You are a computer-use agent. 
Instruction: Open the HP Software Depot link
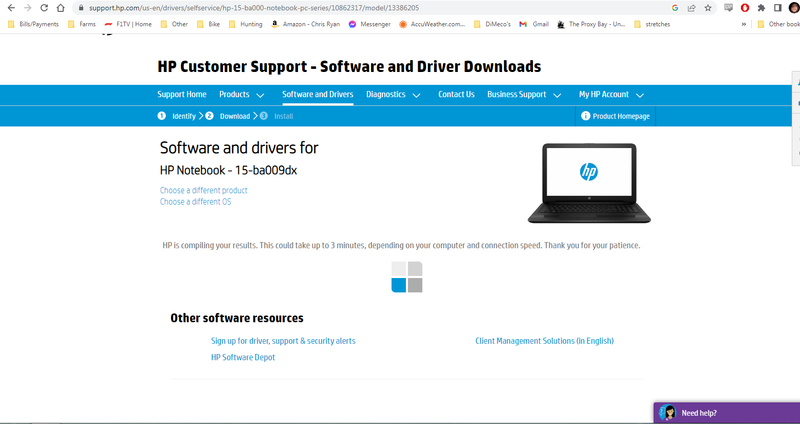click(243, 357)
